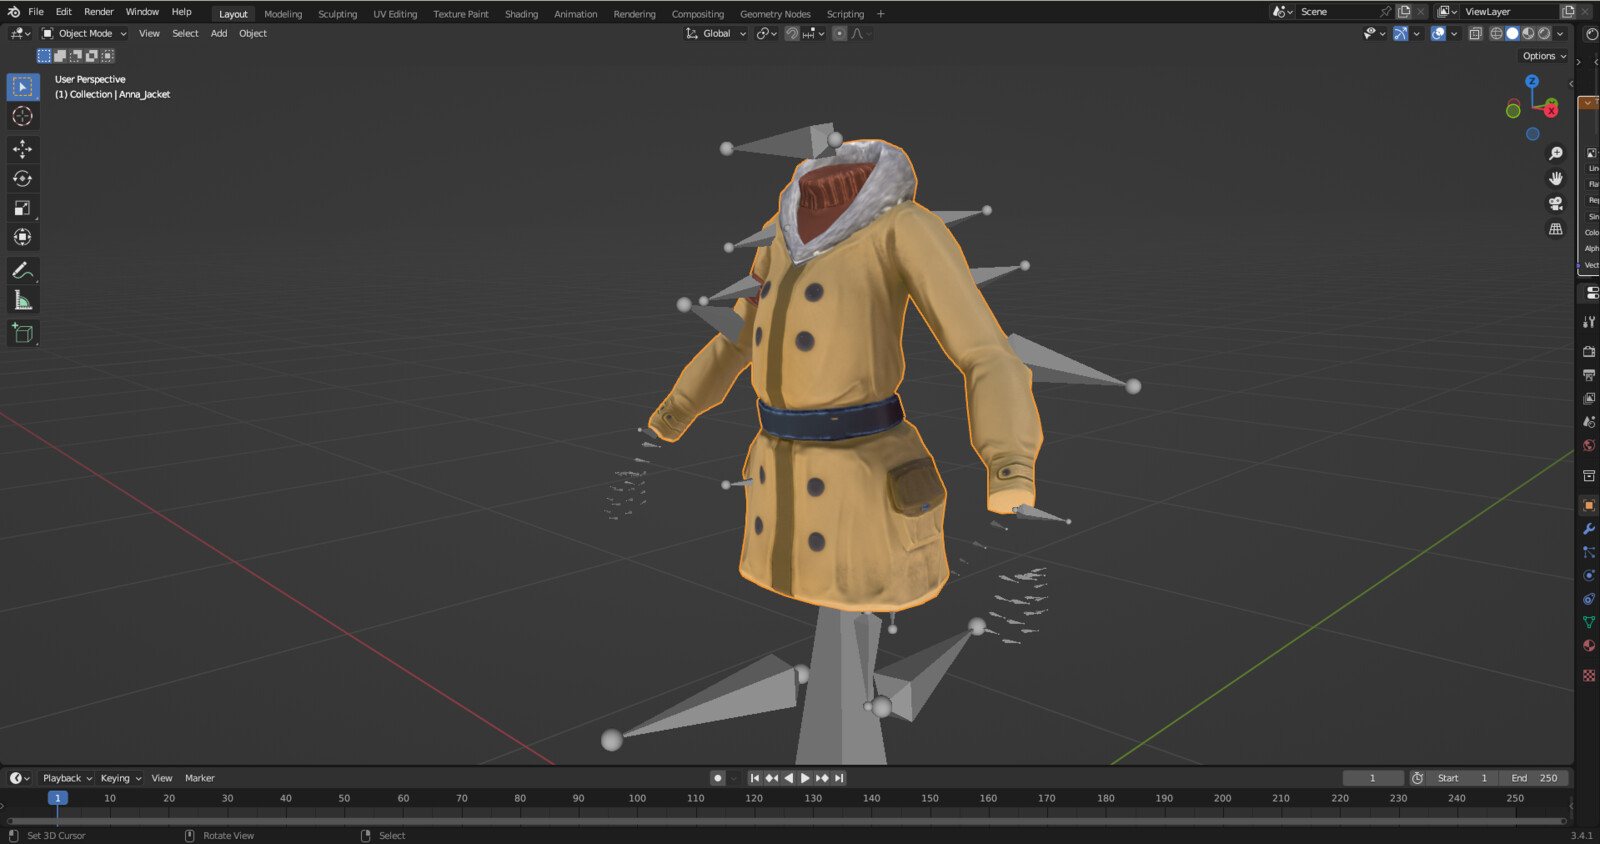The image size is (1600, 844).
Task: Jump to the timeline start frame
Action: (x=755, y=778)
